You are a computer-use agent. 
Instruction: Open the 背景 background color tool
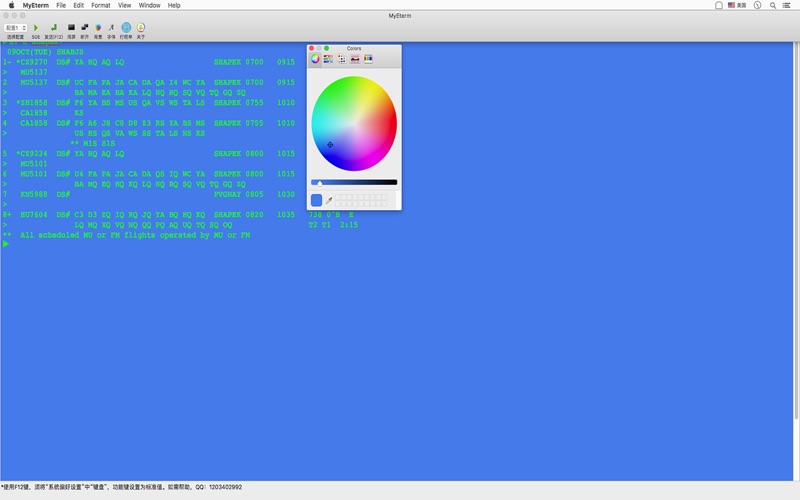click(98, 28)
